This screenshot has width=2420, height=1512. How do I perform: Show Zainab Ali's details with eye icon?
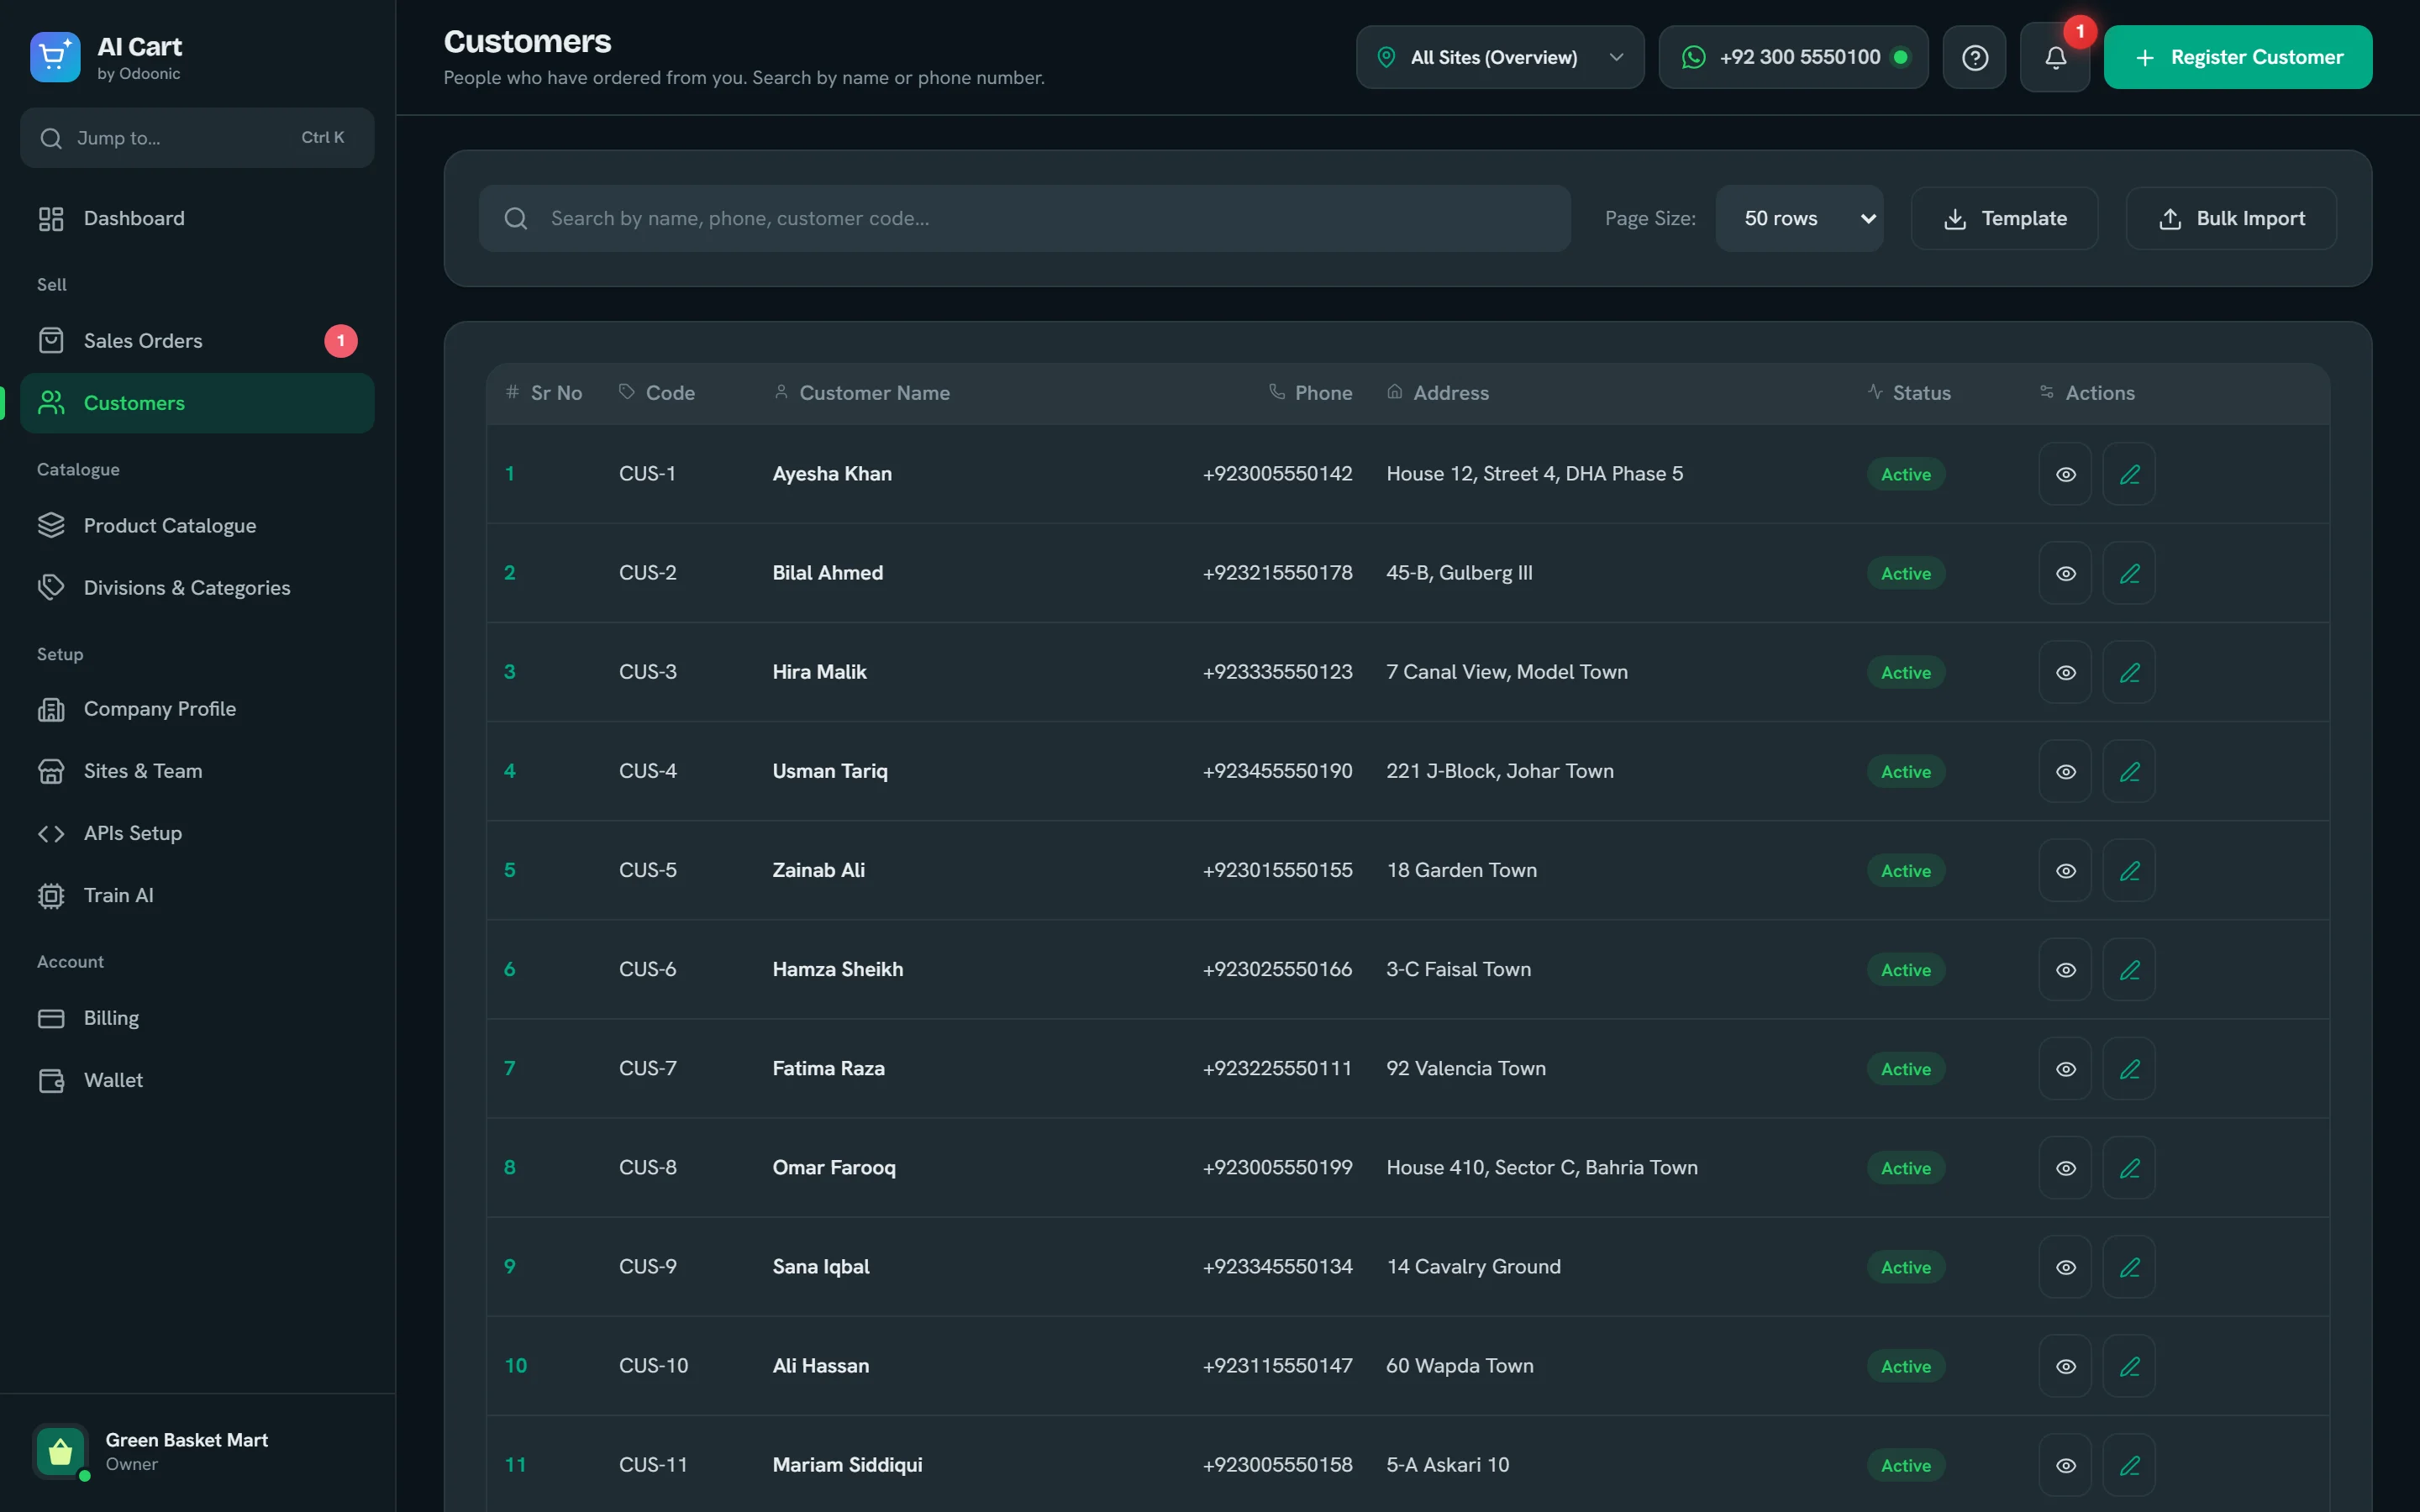pos(2065,870)
